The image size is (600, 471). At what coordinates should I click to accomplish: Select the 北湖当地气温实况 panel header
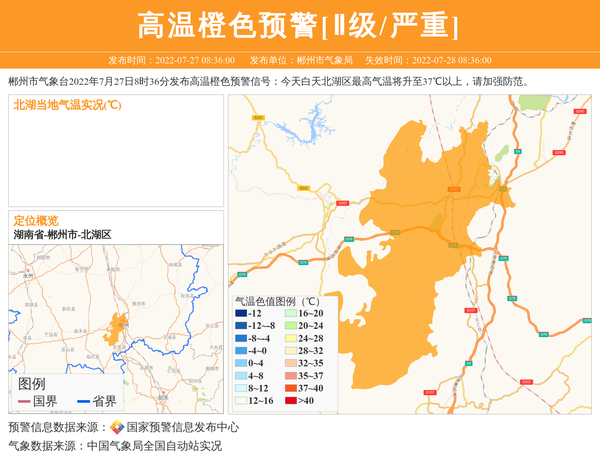67,105
